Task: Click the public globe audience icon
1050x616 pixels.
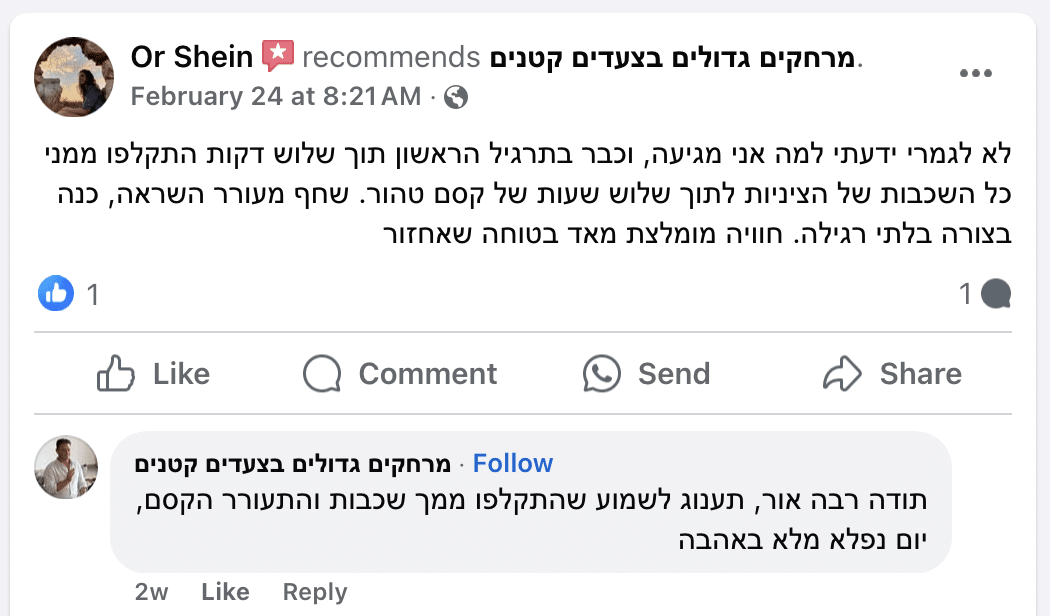Action: point(455,97)
